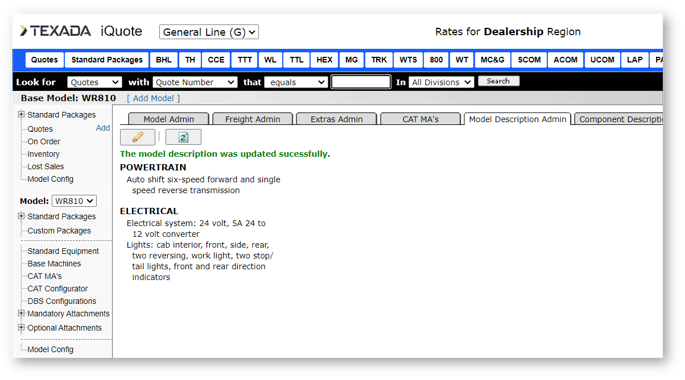Open the General Line (G) dropdown

point(209,32)
